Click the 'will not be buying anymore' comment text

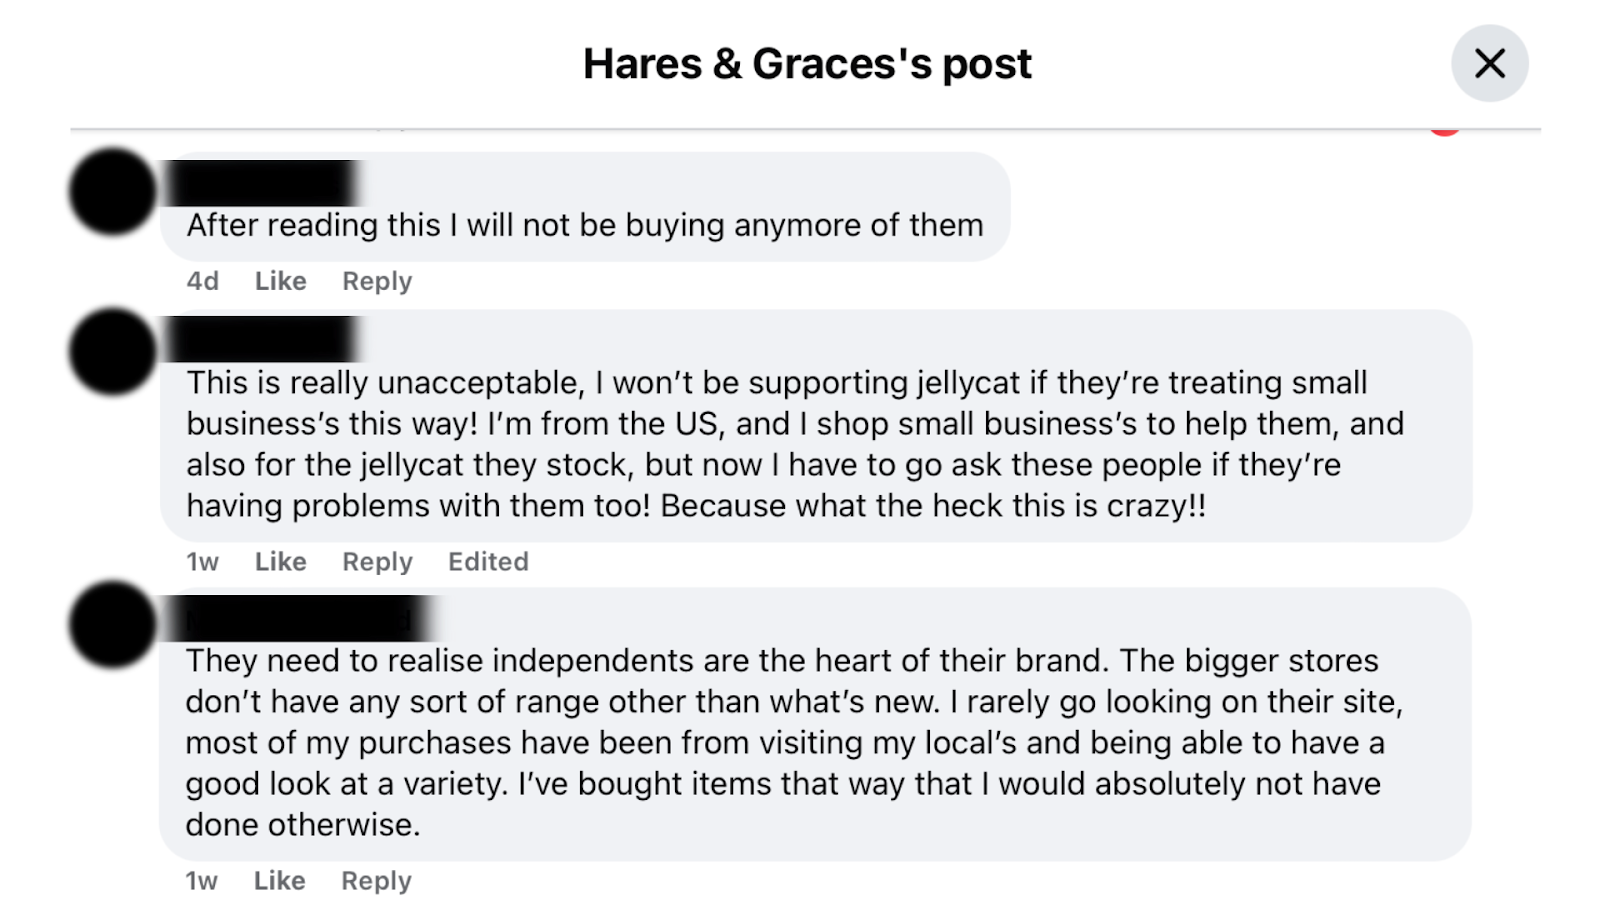coord(585,225)
